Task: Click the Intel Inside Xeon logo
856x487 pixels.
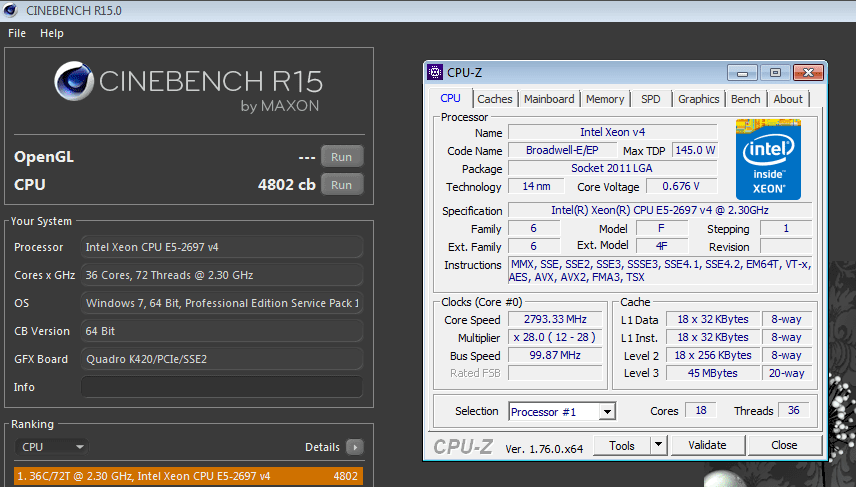Action: click(x=768, y=159)
